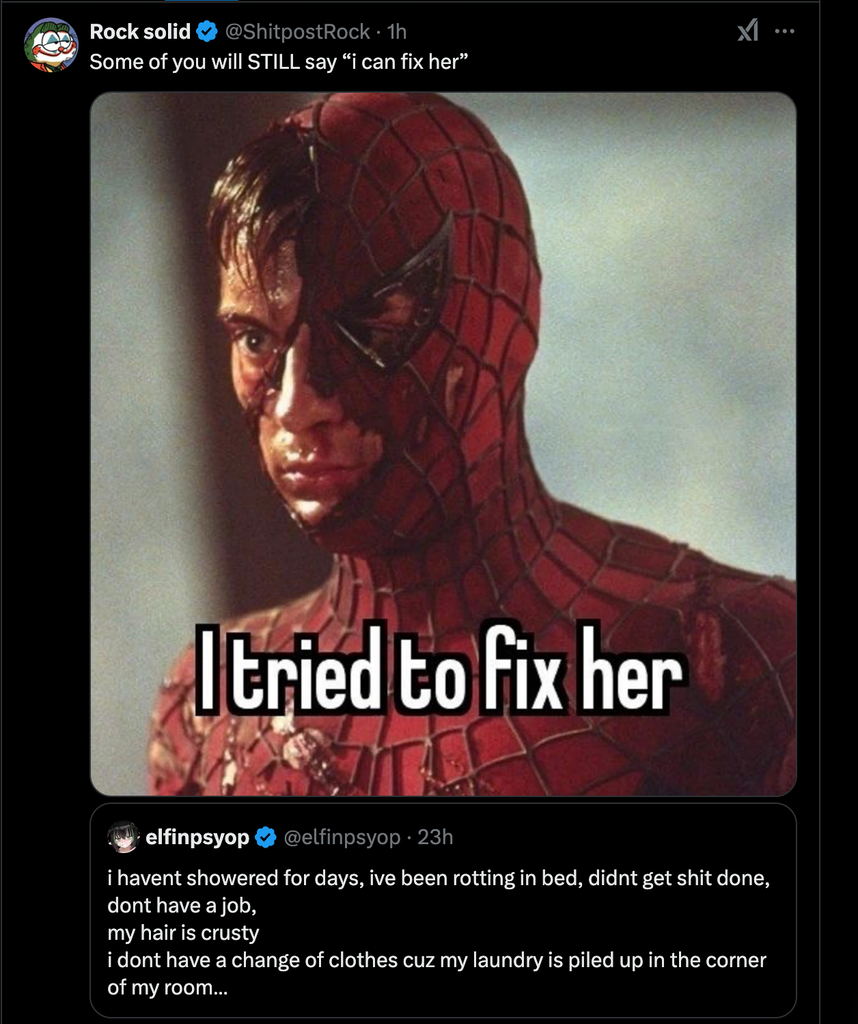Open the @ShitpostRock handle
The width and height of the screenshot is (858, 1024).
point(298,31)
